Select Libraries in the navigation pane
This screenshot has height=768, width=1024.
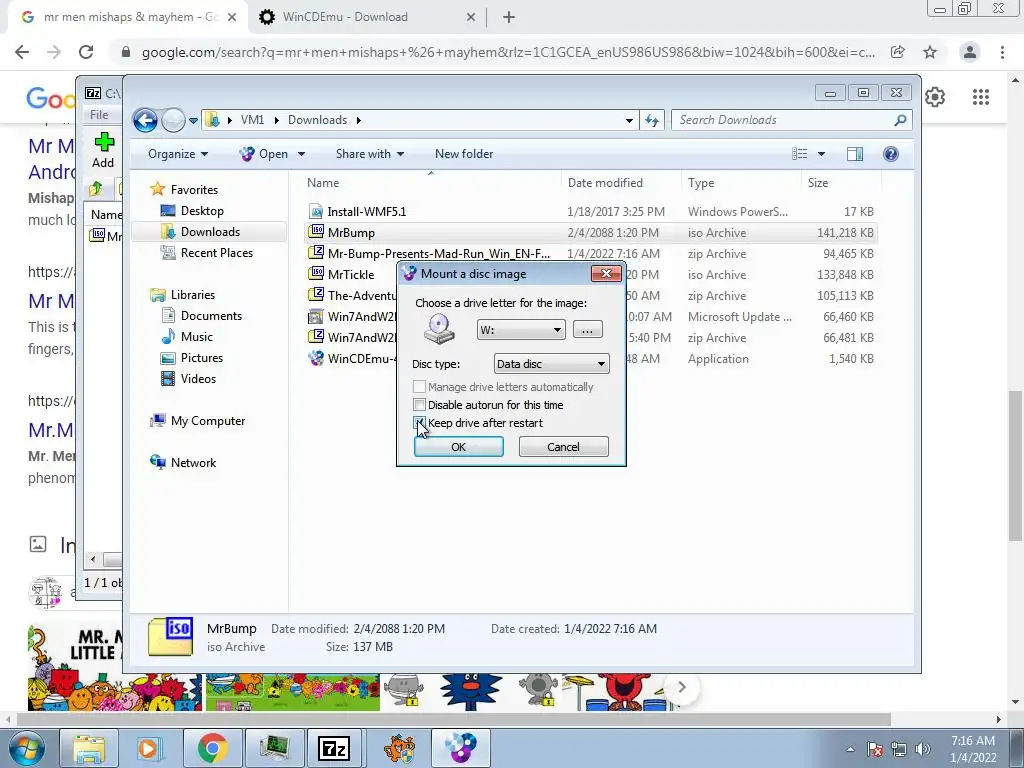pos(193,295)
